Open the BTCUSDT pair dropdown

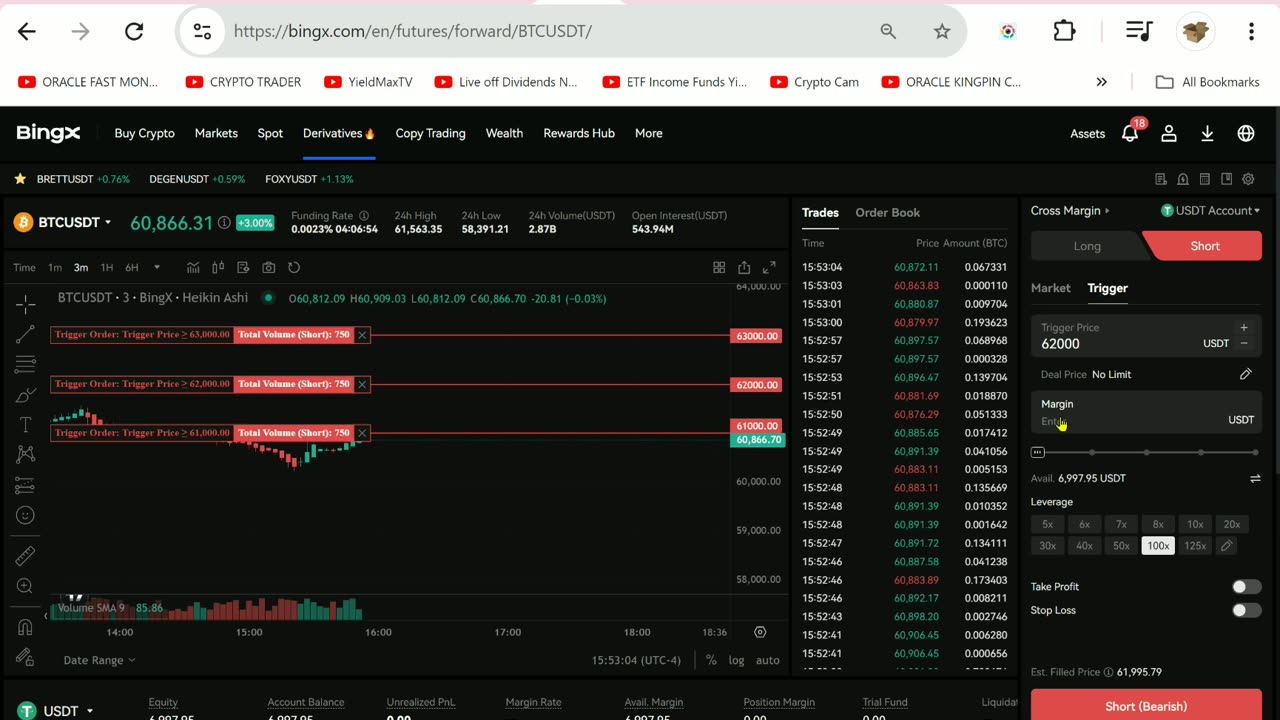(75, 223)
